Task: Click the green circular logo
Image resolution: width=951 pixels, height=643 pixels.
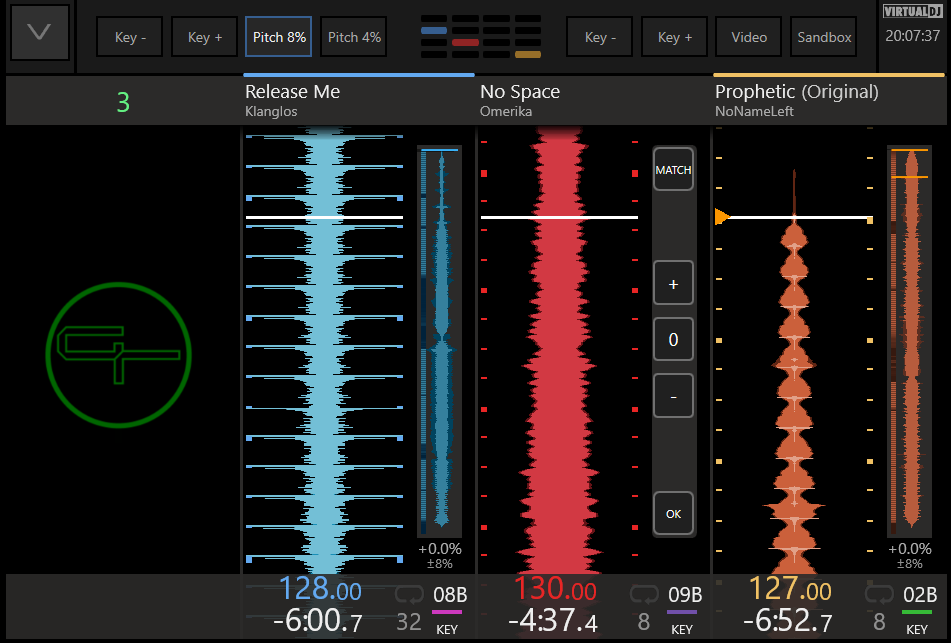Action: (x=119, y=355)
